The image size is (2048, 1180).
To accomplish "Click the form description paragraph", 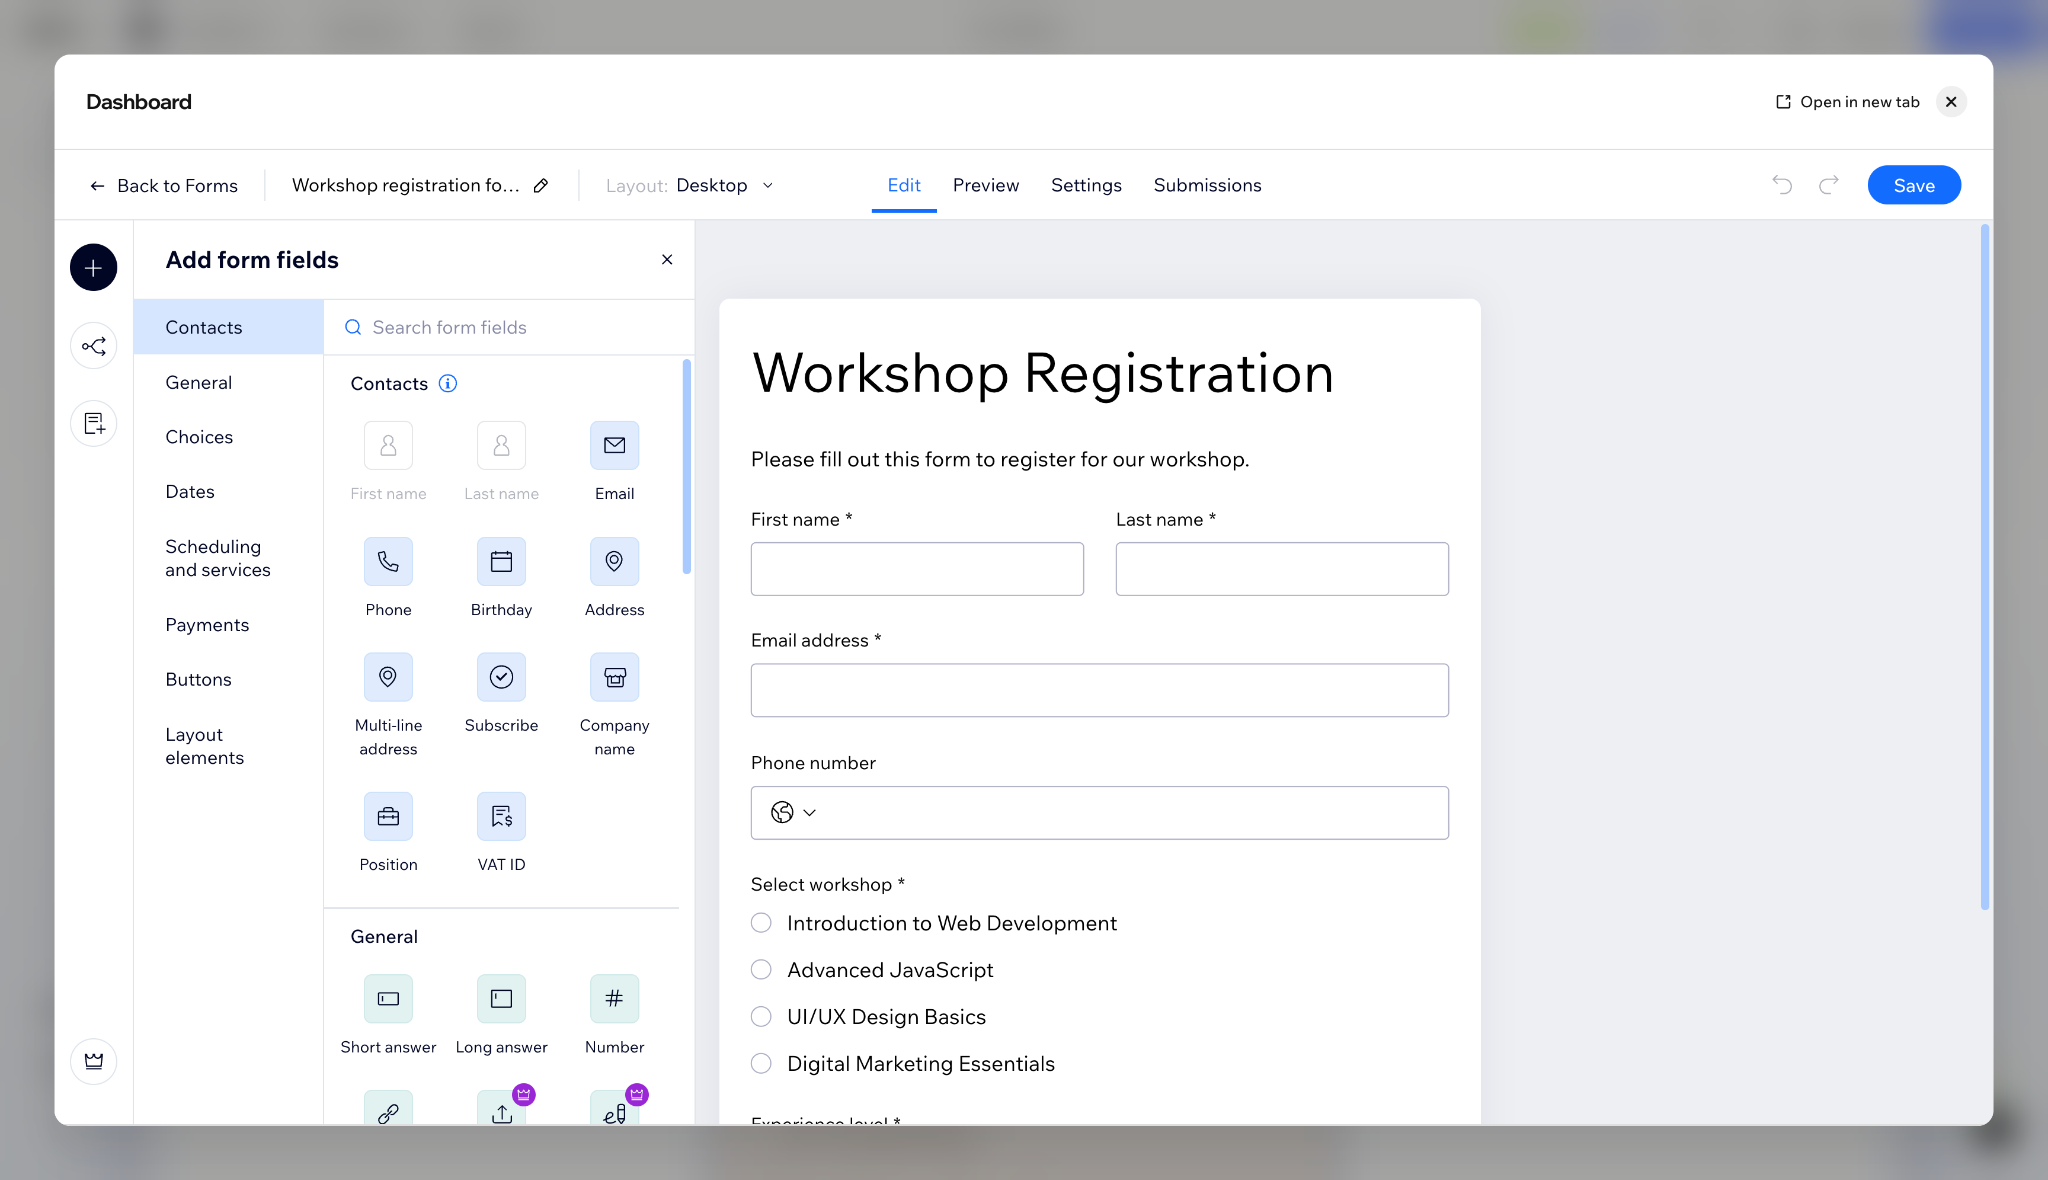I will [1000, 460].
